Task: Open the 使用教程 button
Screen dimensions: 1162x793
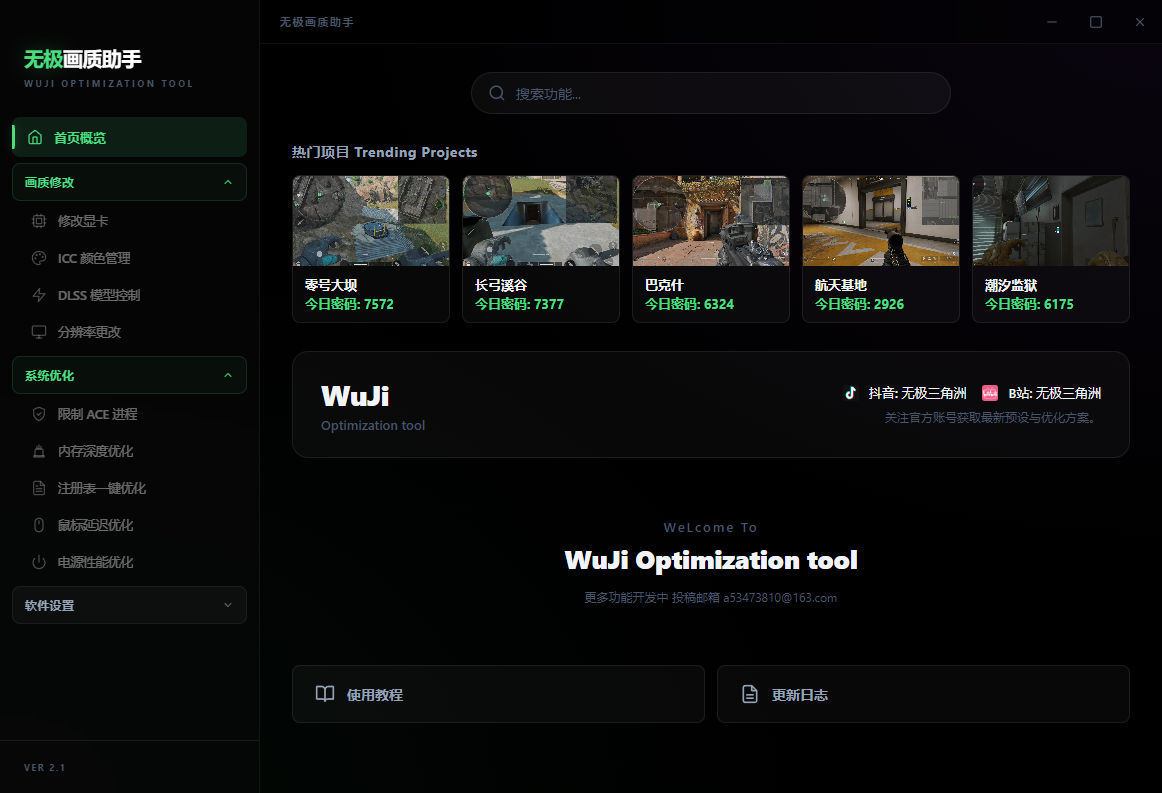Action: point(498,694)
